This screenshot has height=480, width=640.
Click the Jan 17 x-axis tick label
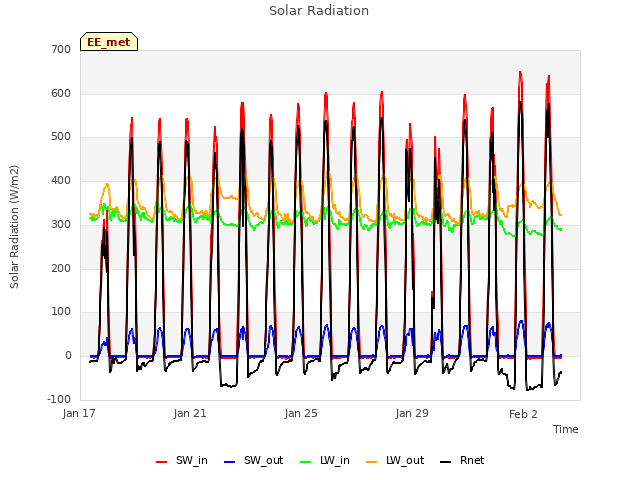point(79,413)
